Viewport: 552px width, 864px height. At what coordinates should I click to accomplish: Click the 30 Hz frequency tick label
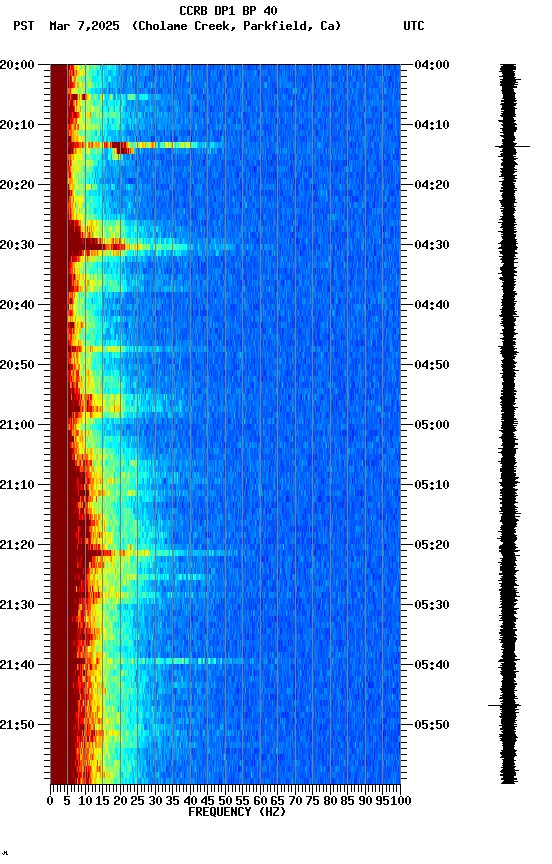pos(155,801)
